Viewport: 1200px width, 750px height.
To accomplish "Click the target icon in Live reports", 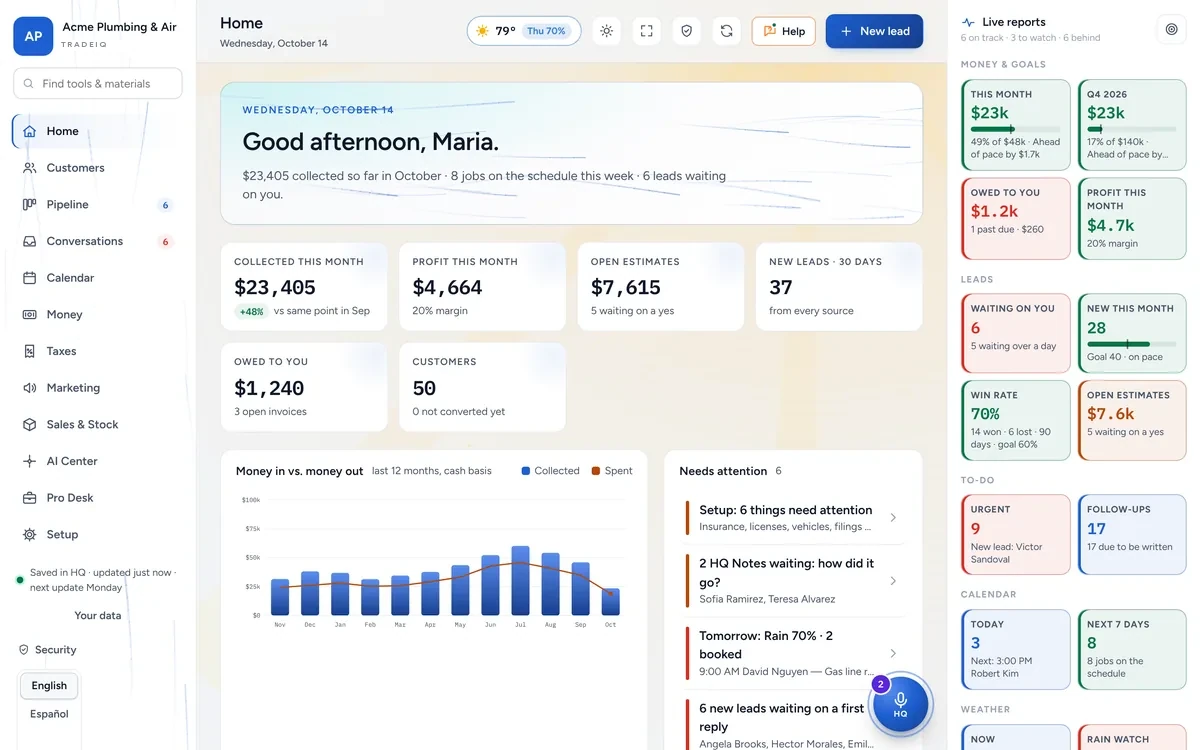I will [x=1171, y=30].
